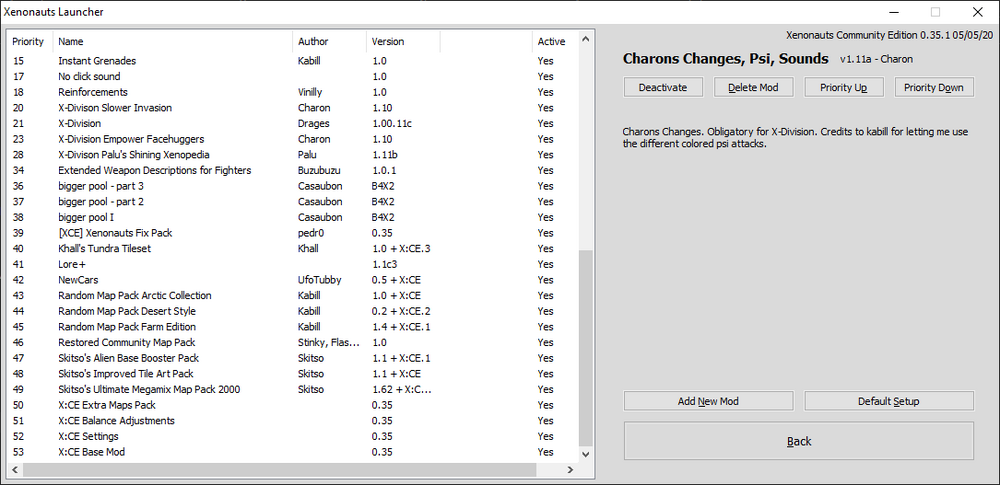Click the vertical scrollbar thumb
The height and width of the screenshot is (485, 1000).
pos(585,348)
